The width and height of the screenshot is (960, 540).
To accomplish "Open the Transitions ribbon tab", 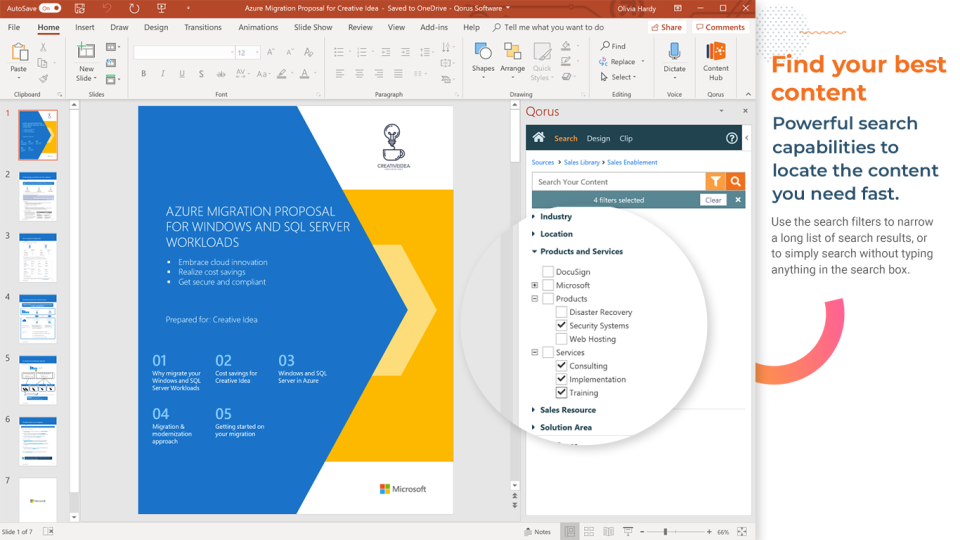I will tap(203, 27).
